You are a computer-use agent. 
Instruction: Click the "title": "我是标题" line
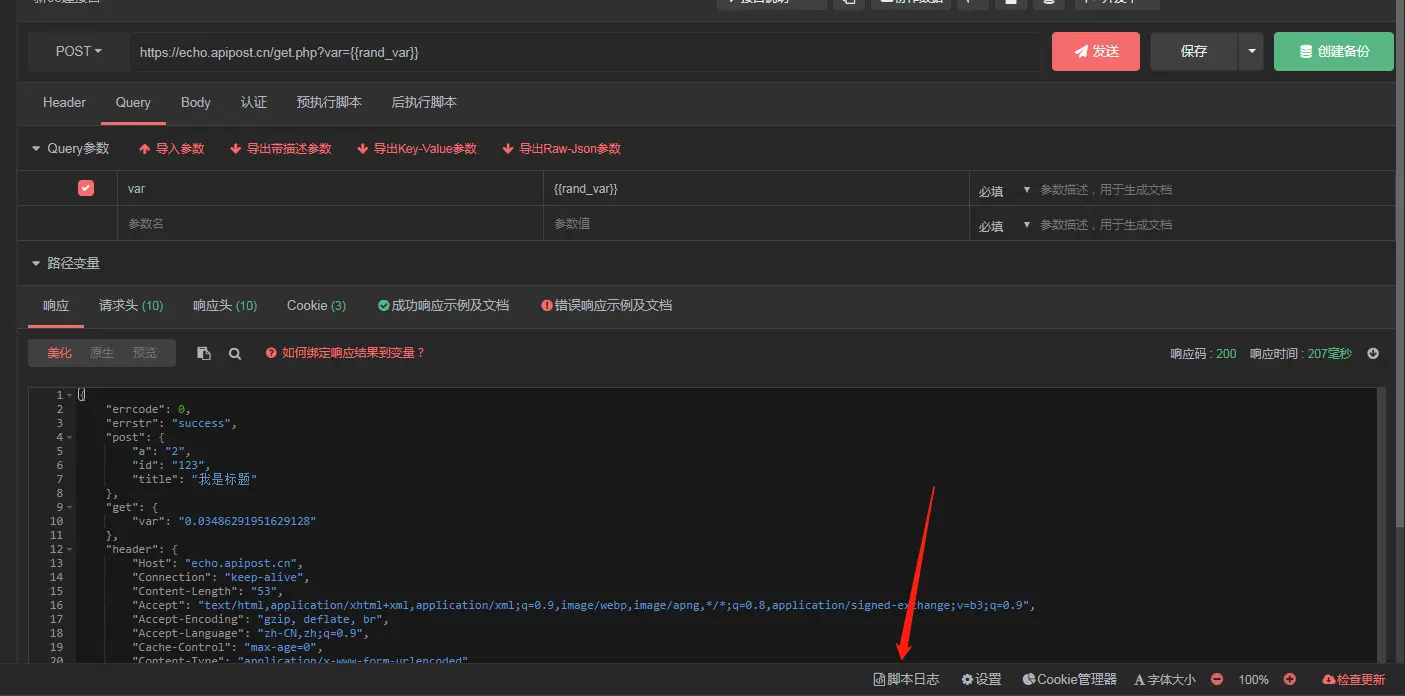point(195,479)
